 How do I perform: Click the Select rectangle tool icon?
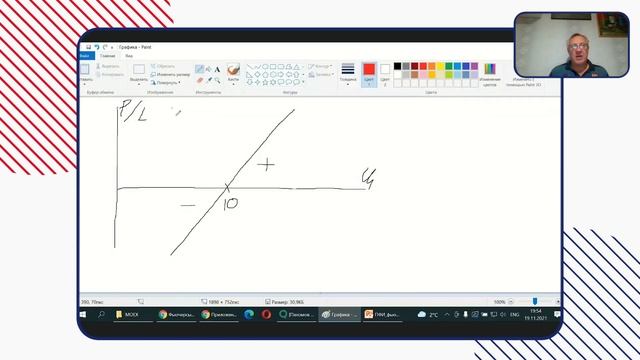(139, 69)
